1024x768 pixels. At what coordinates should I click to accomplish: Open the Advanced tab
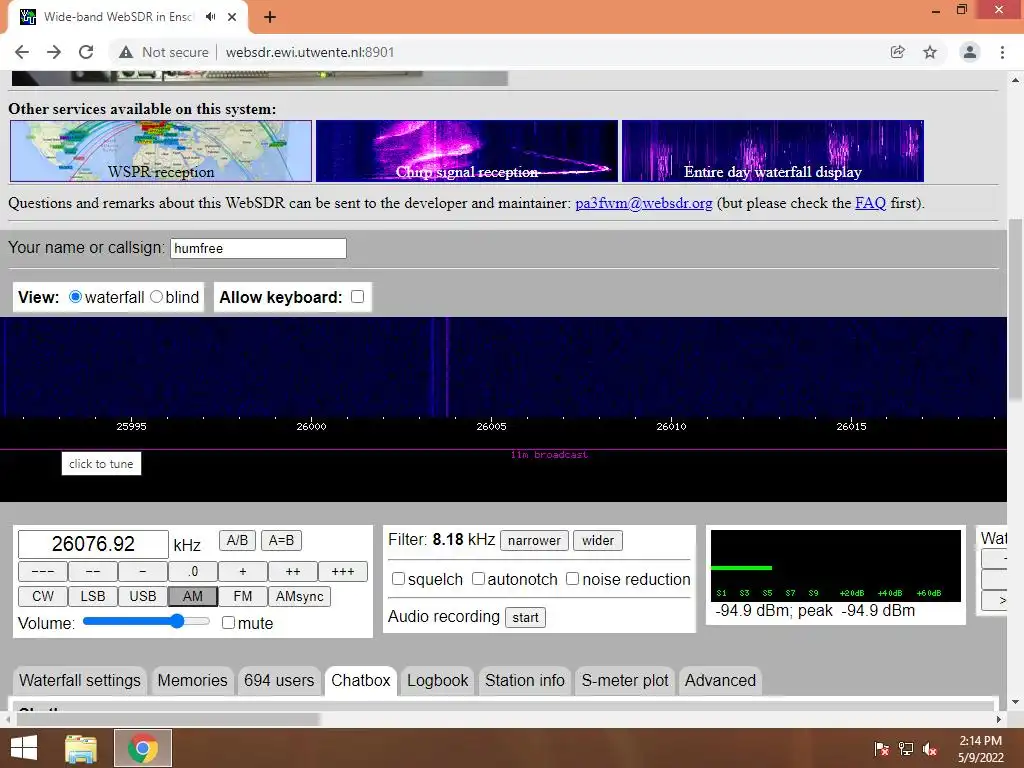tap(720, 680)
